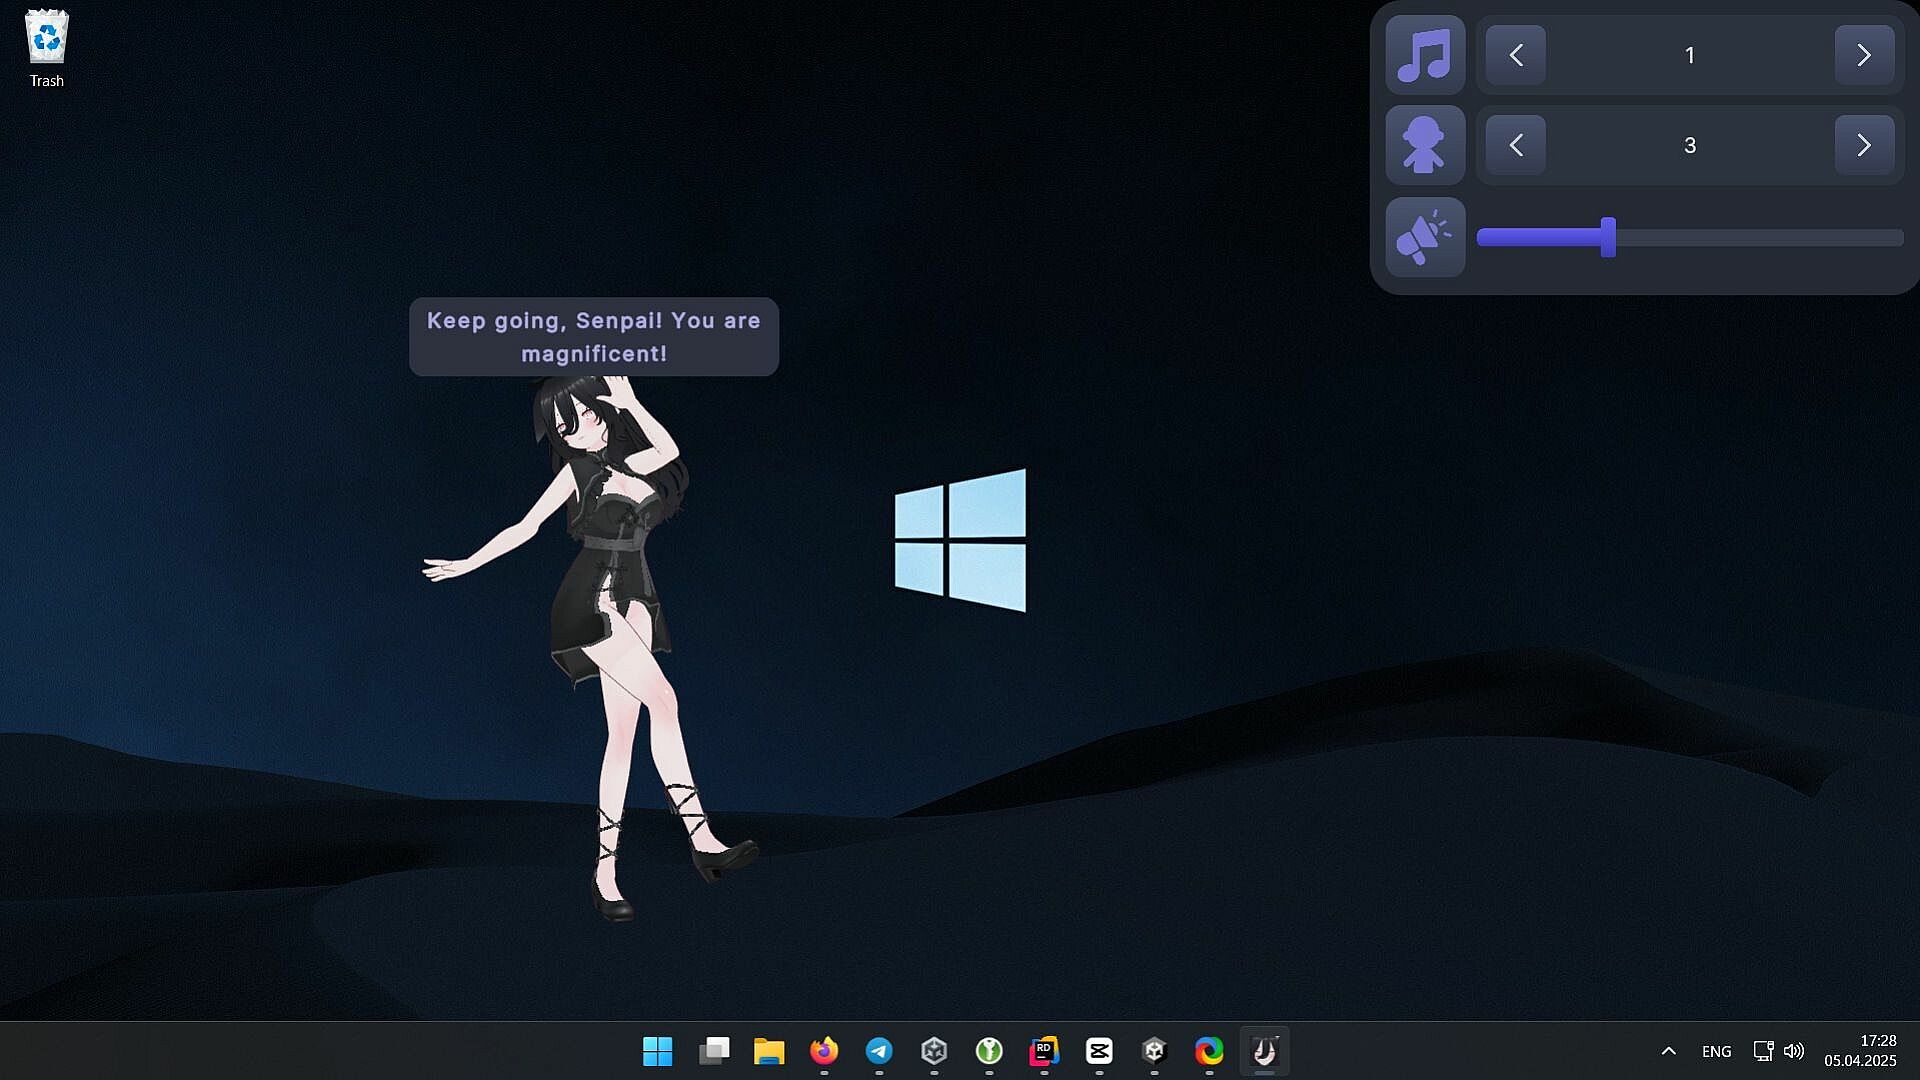Screen dimensions: 1920x1080
Task: Open Firefox from the taskbar
Action: pyautogui.click(x=824, y=1051)
